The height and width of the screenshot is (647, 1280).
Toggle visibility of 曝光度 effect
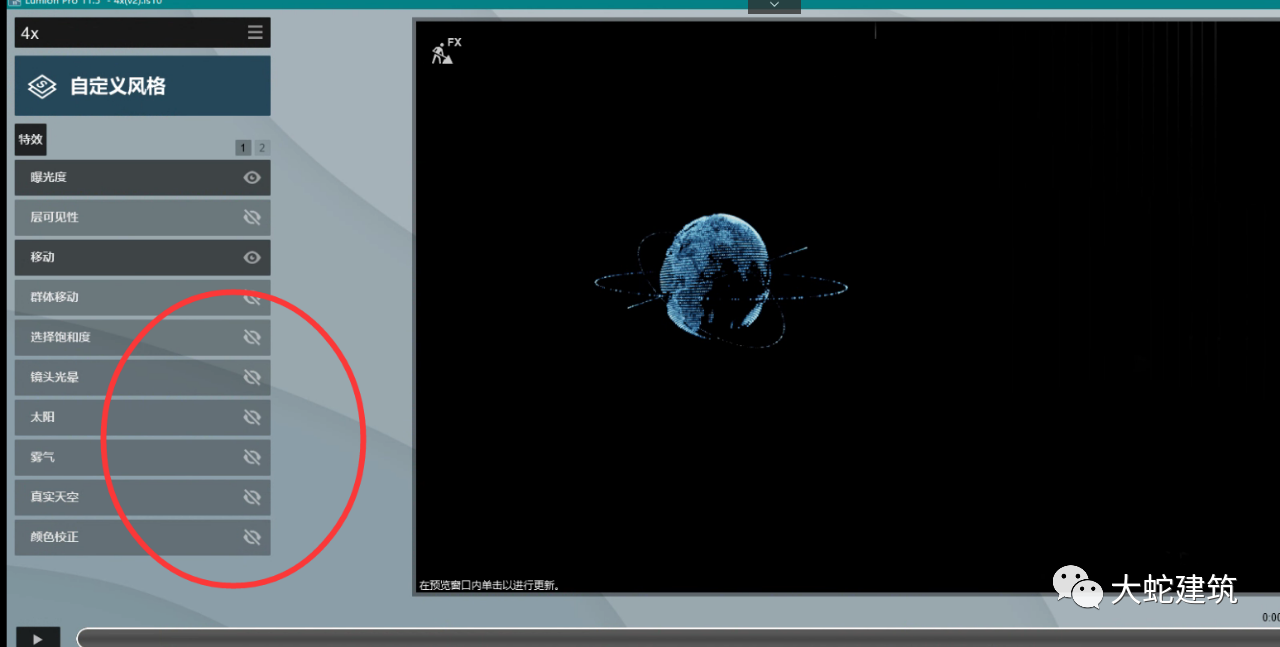252,177
